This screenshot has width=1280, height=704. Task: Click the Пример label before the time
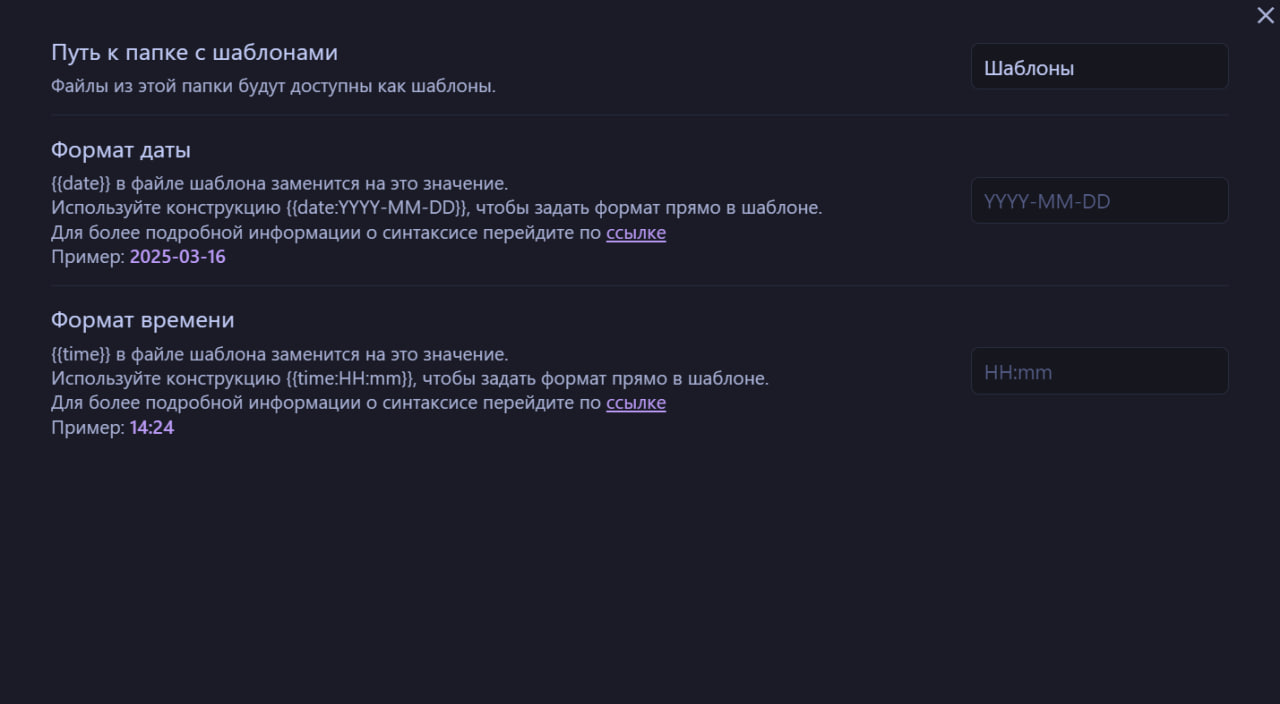(87, 428)
